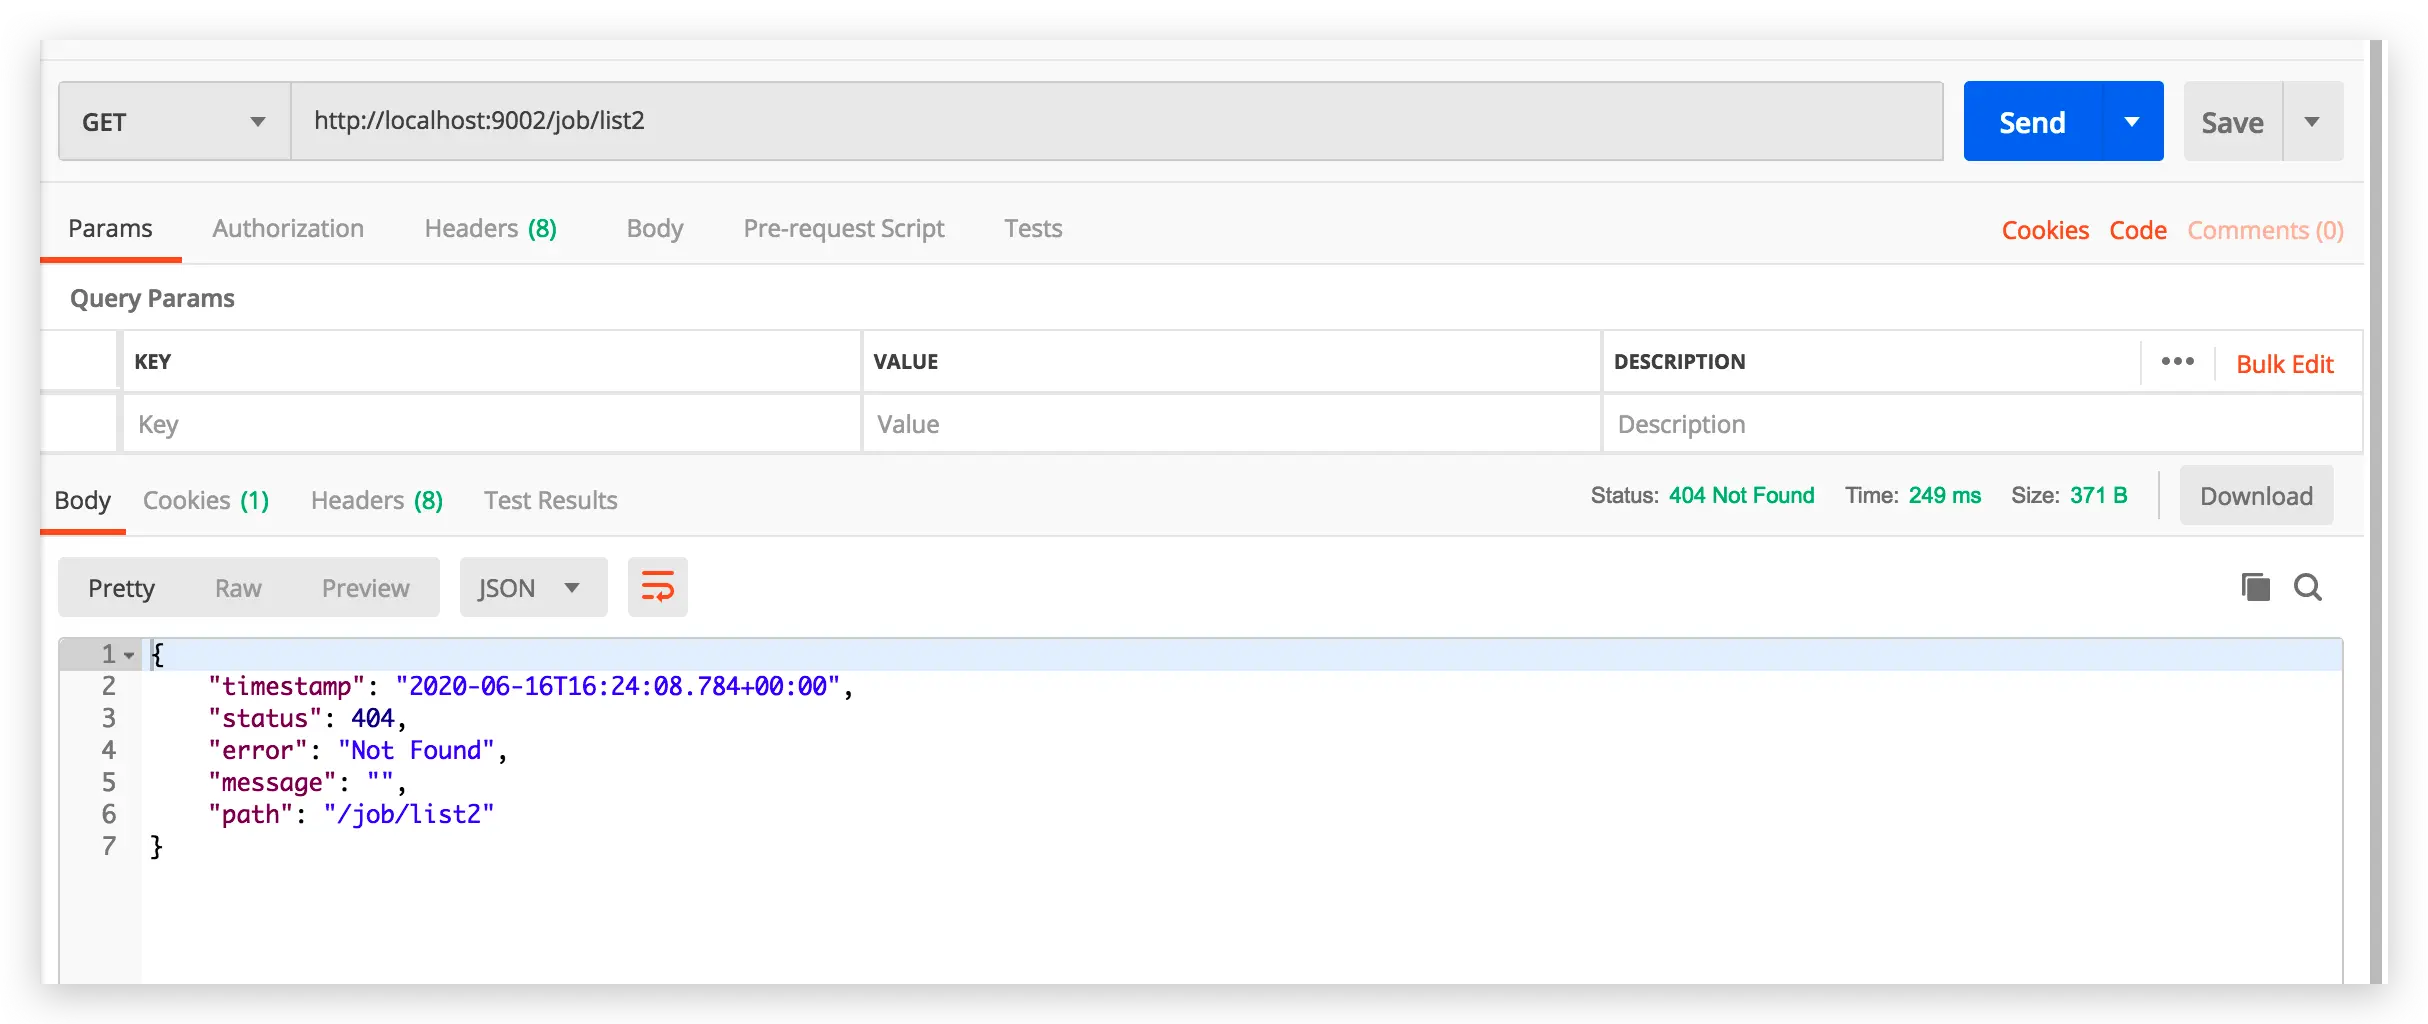This screenshot has height=1024, width=2428.
Task: Open the Comments (0) link
Action: [x=2265, y=230]
